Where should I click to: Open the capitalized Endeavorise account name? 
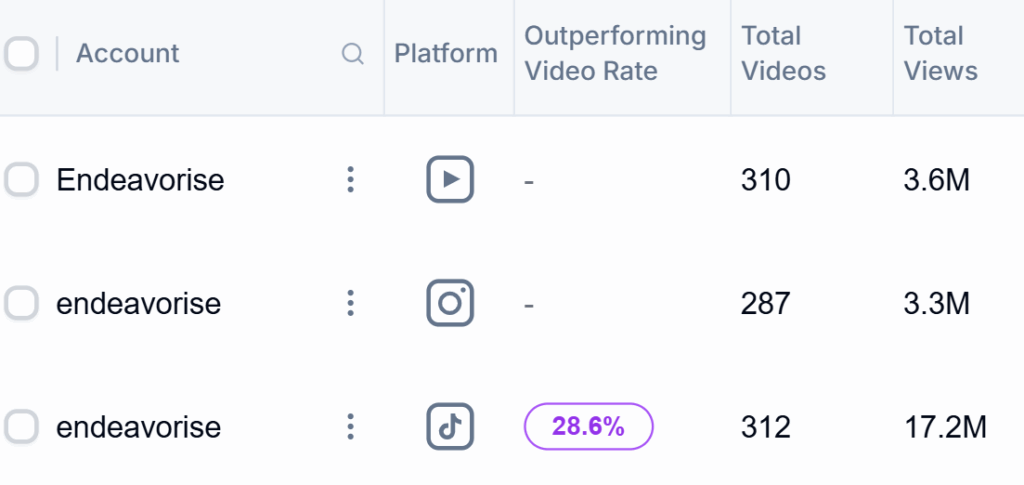pos(140,180)
